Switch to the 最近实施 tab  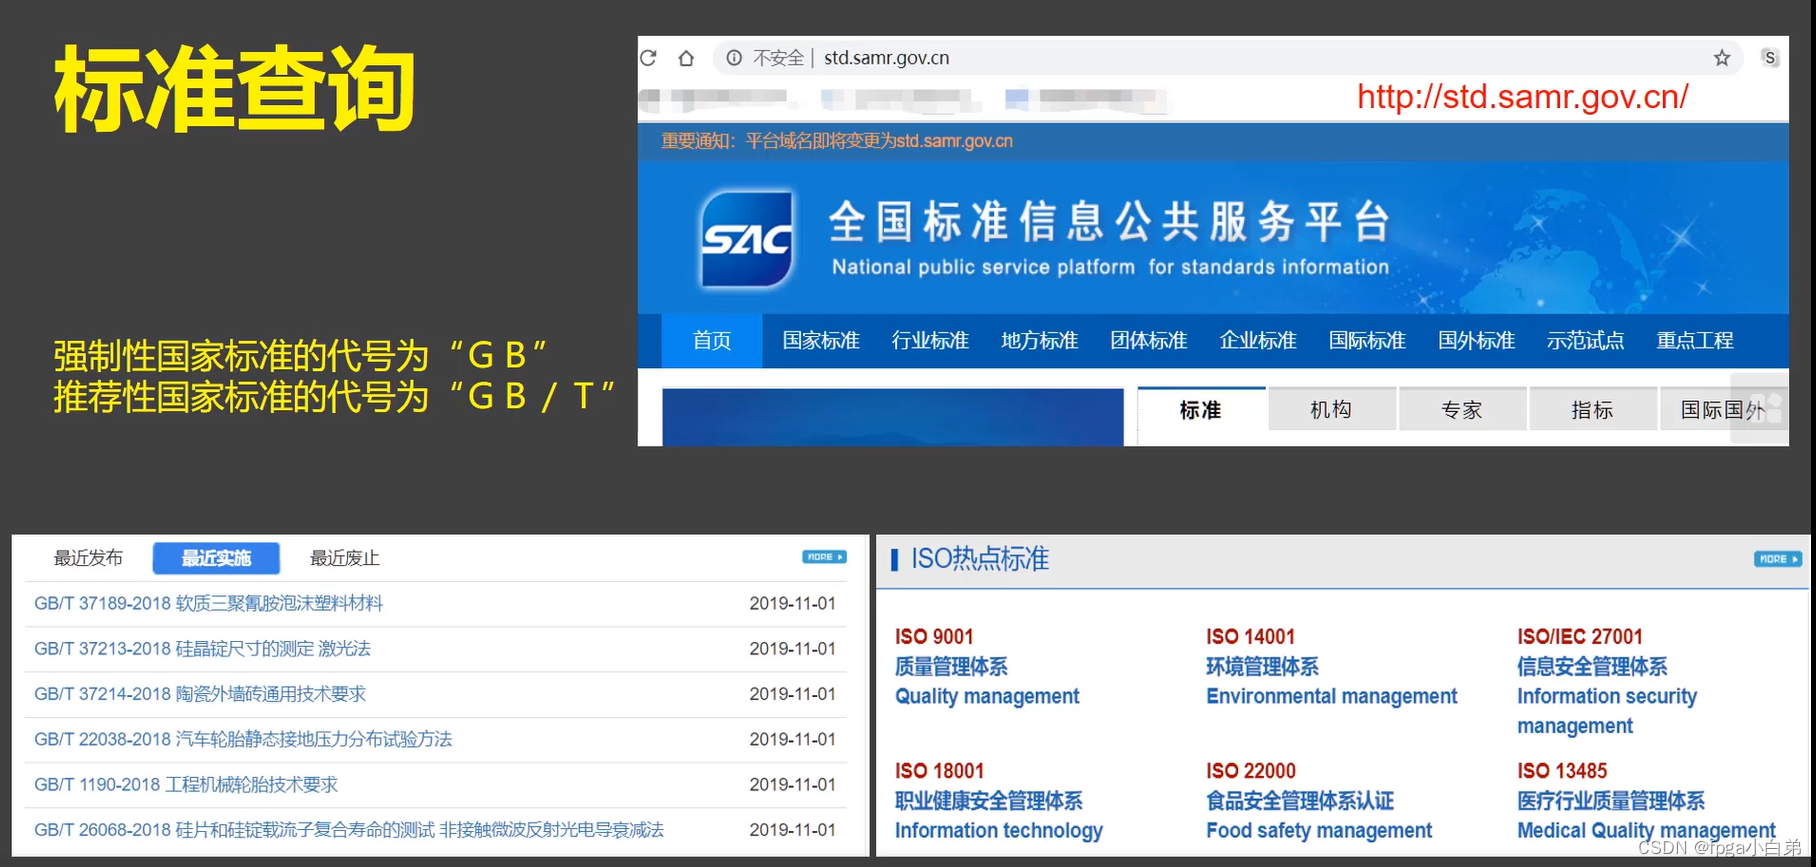(216, 558)
